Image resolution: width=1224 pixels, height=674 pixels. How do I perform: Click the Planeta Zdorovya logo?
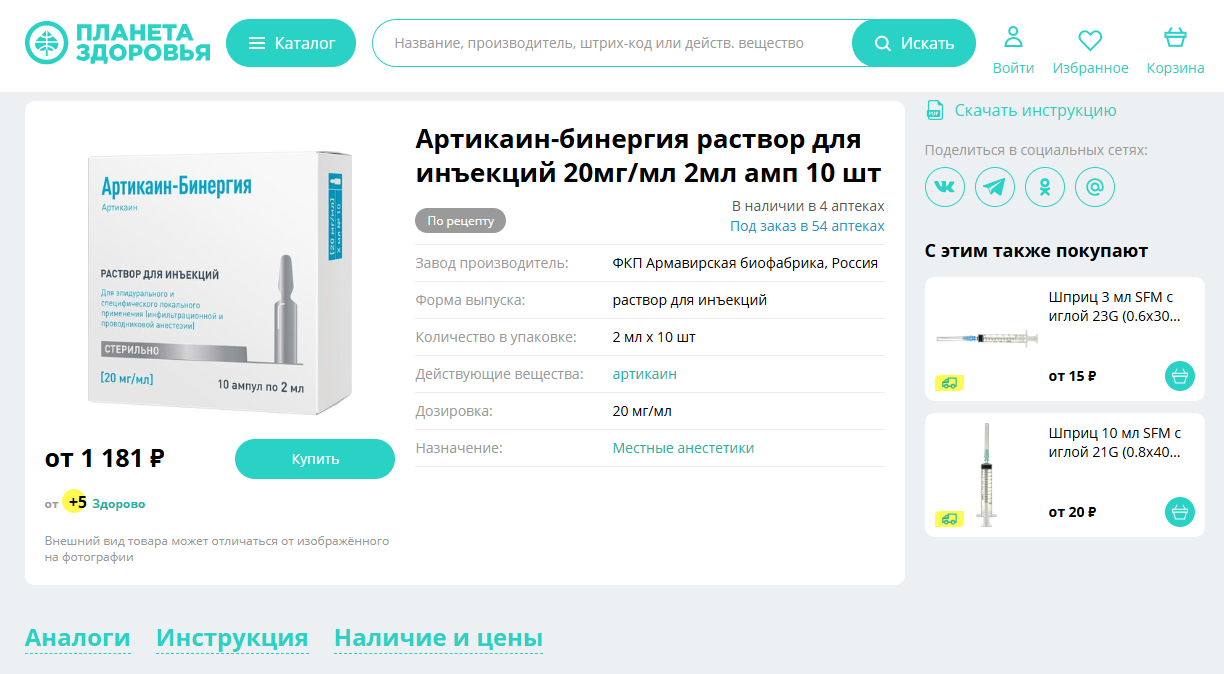pos(117,43)
